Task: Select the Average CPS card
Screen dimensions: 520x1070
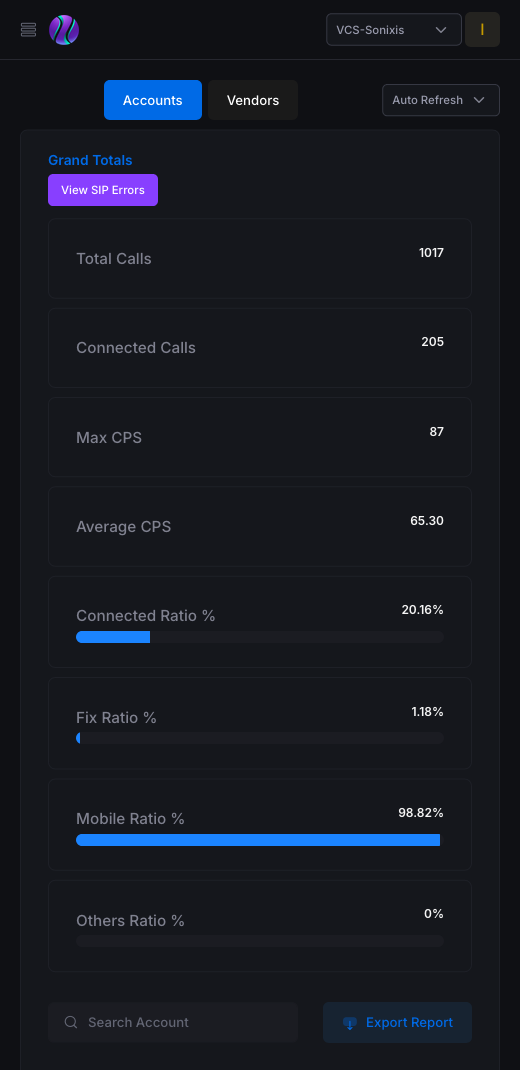Action: (x=260, y=527)
